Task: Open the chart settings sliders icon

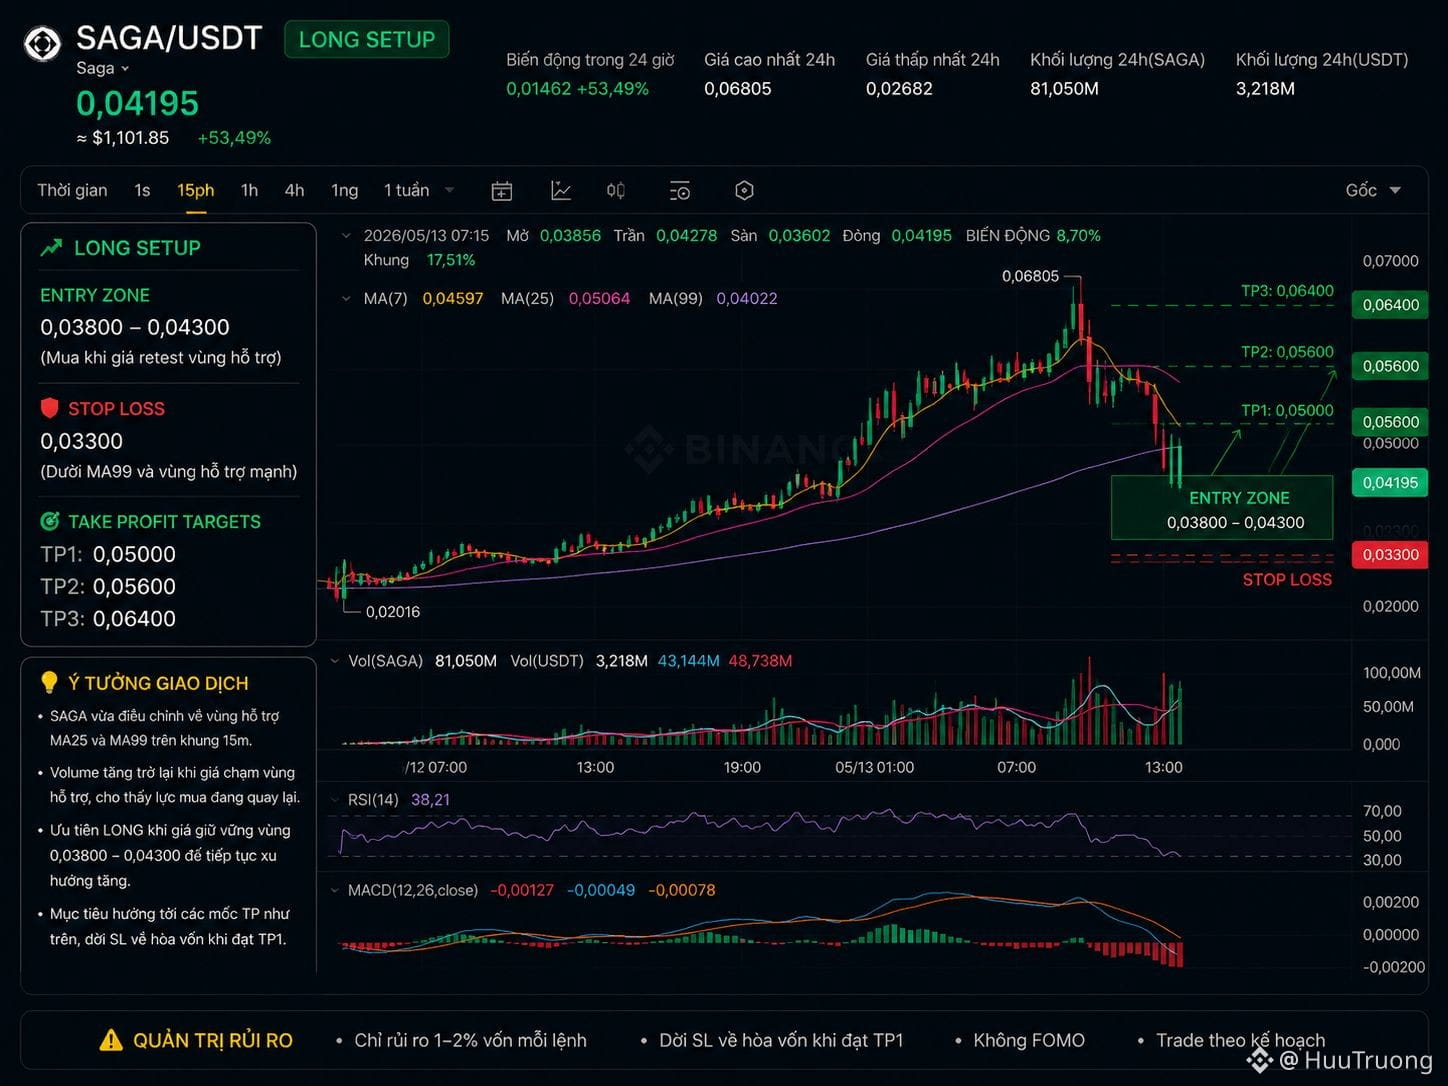Action: tap(680, 190)
